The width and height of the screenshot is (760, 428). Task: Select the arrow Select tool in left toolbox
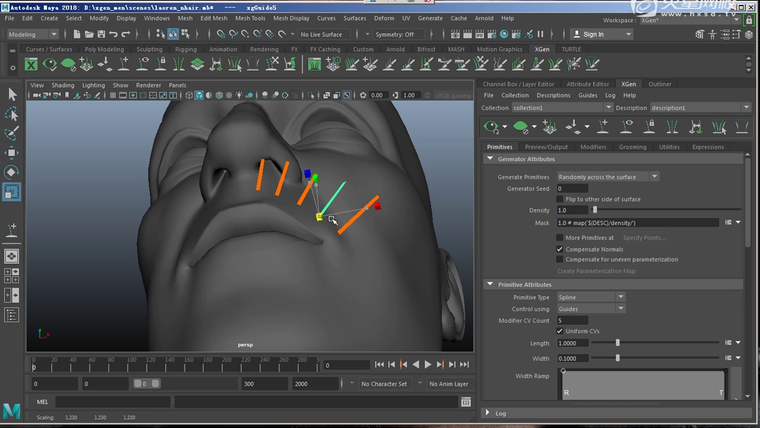pyautogui.click(x=12, y=94)
